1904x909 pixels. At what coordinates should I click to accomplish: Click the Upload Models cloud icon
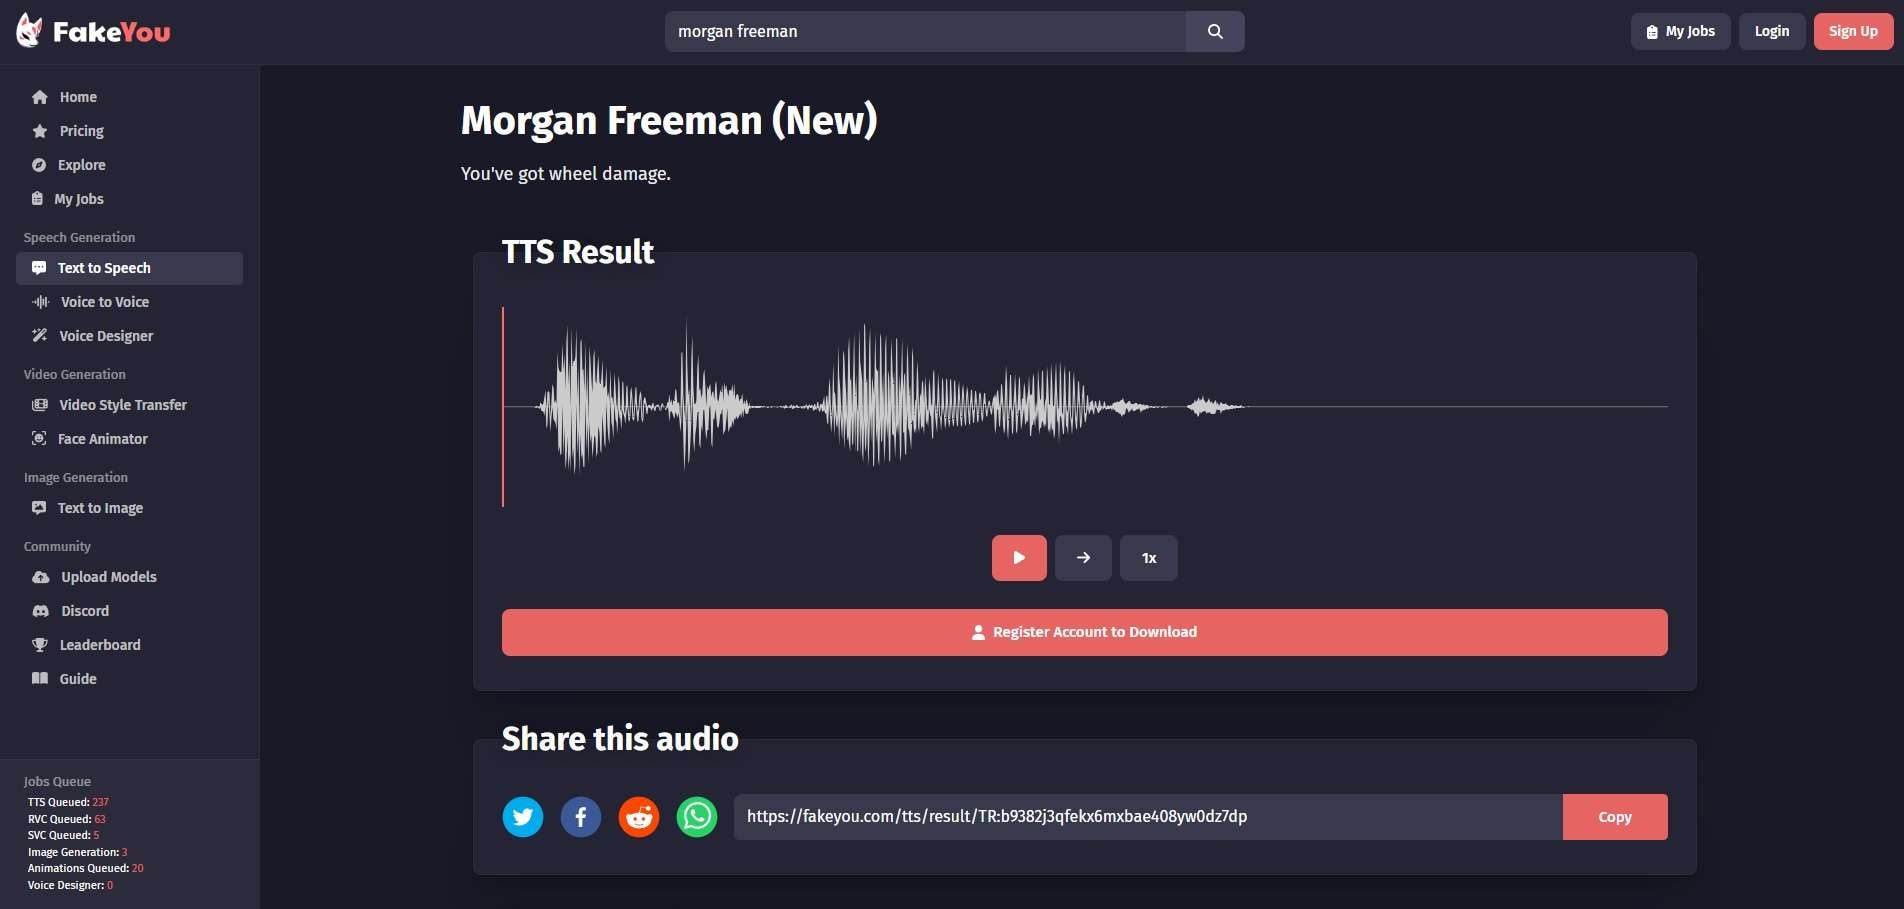tap(41, 577)
